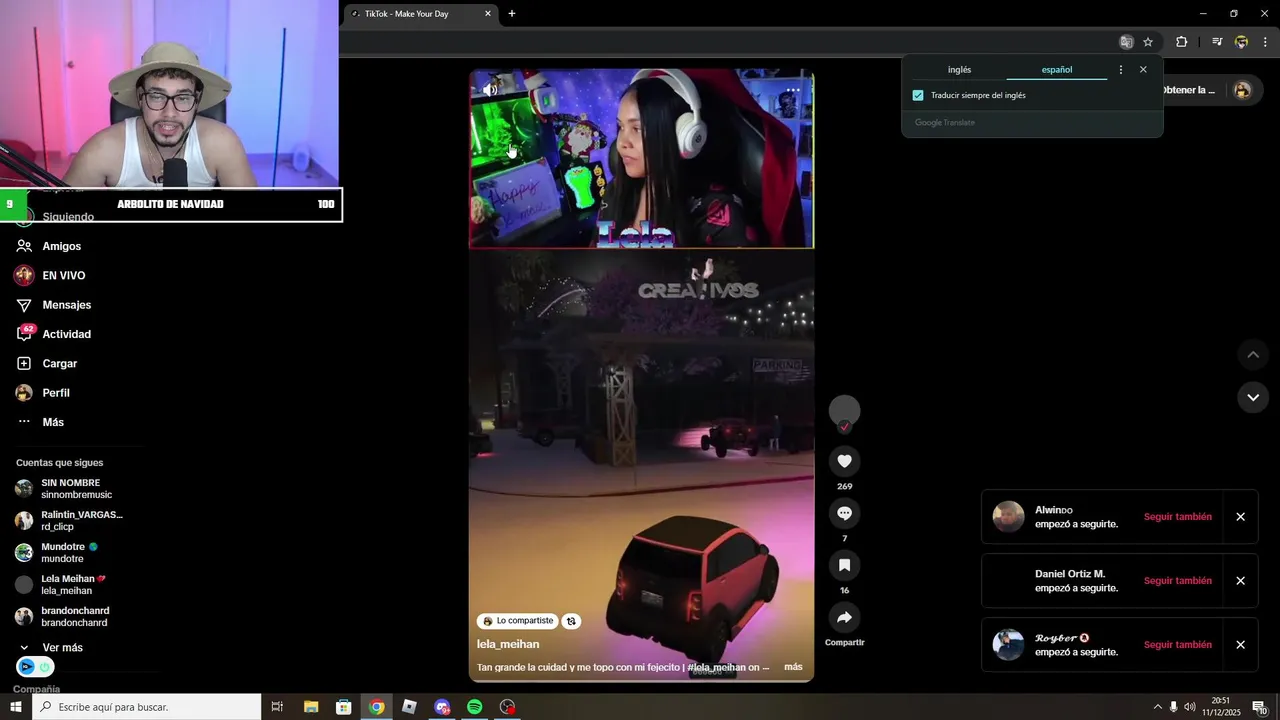Share the video with the arrow icon
This screenshot has height=720, width=1280.
pyautogui.click(x=845, y=617)
